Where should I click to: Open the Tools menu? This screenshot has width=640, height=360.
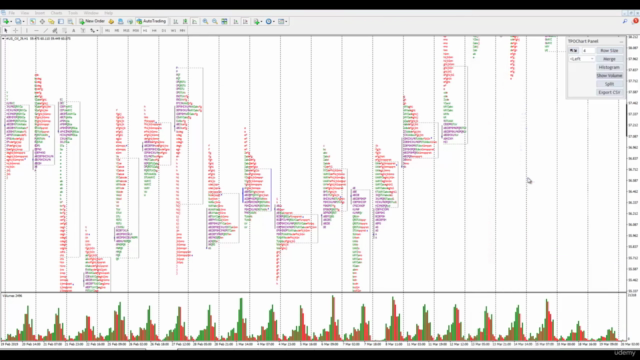[73, 13]
